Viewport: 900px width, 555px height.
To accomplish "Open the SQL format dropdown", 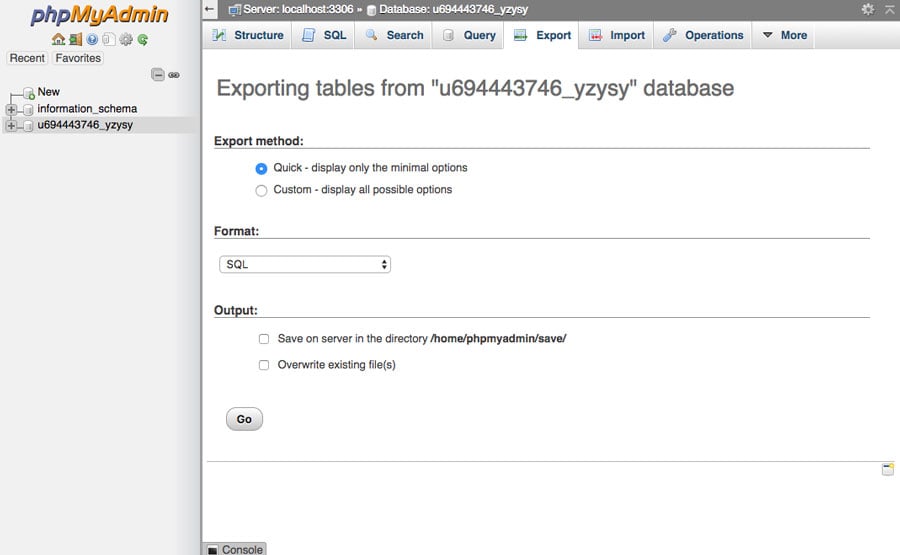I will point(305,265).
